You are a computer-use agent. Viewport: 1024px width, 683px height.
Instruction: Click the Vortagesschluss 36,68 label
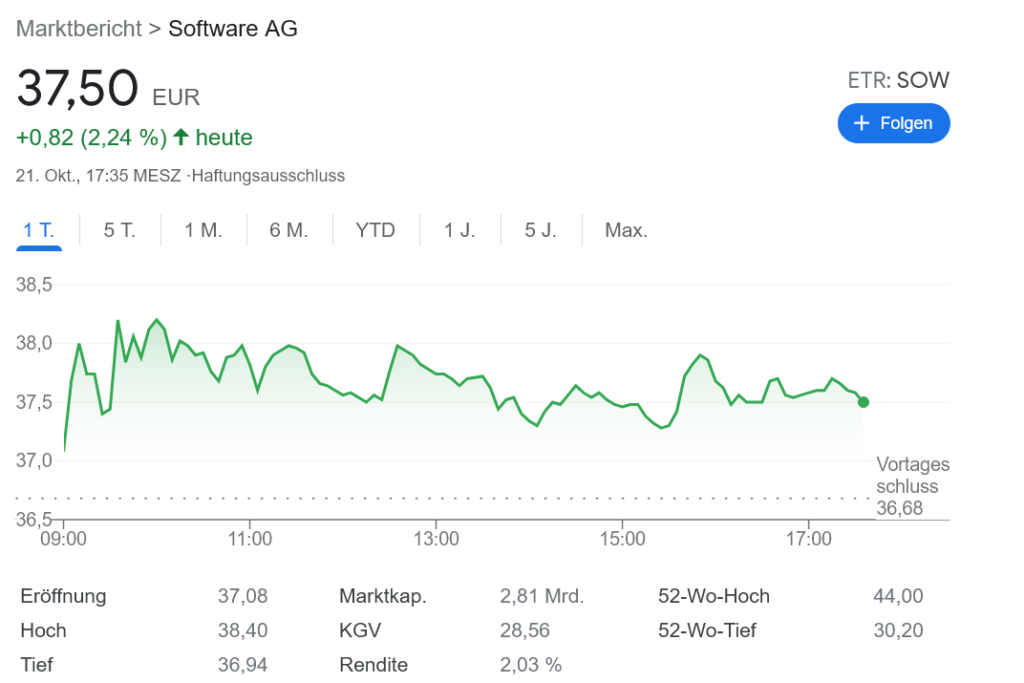(912, 487)
